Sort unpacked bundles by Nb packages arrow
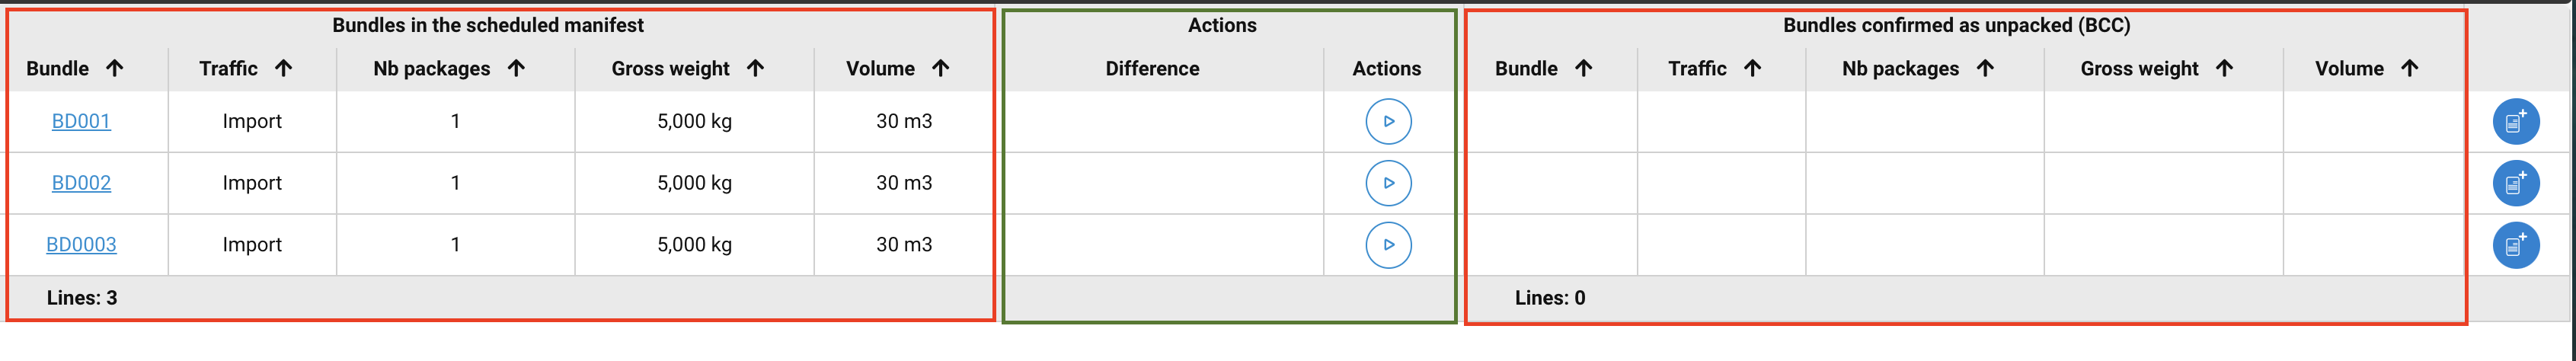The height and width of the screenshot is (361, 2576). pos(1985,68)
